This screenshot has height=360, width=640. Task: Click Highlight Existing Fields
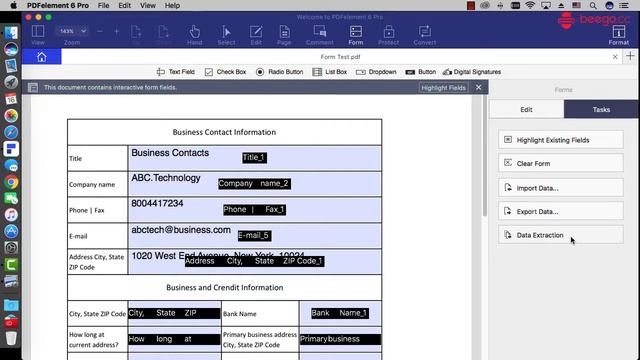click(x=561, y=140)
